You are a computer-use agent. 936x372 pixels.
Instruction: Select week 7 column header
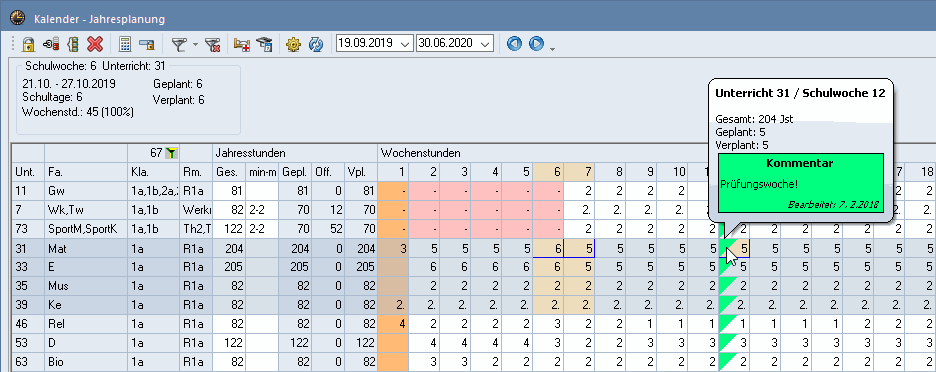pos(578,172)
